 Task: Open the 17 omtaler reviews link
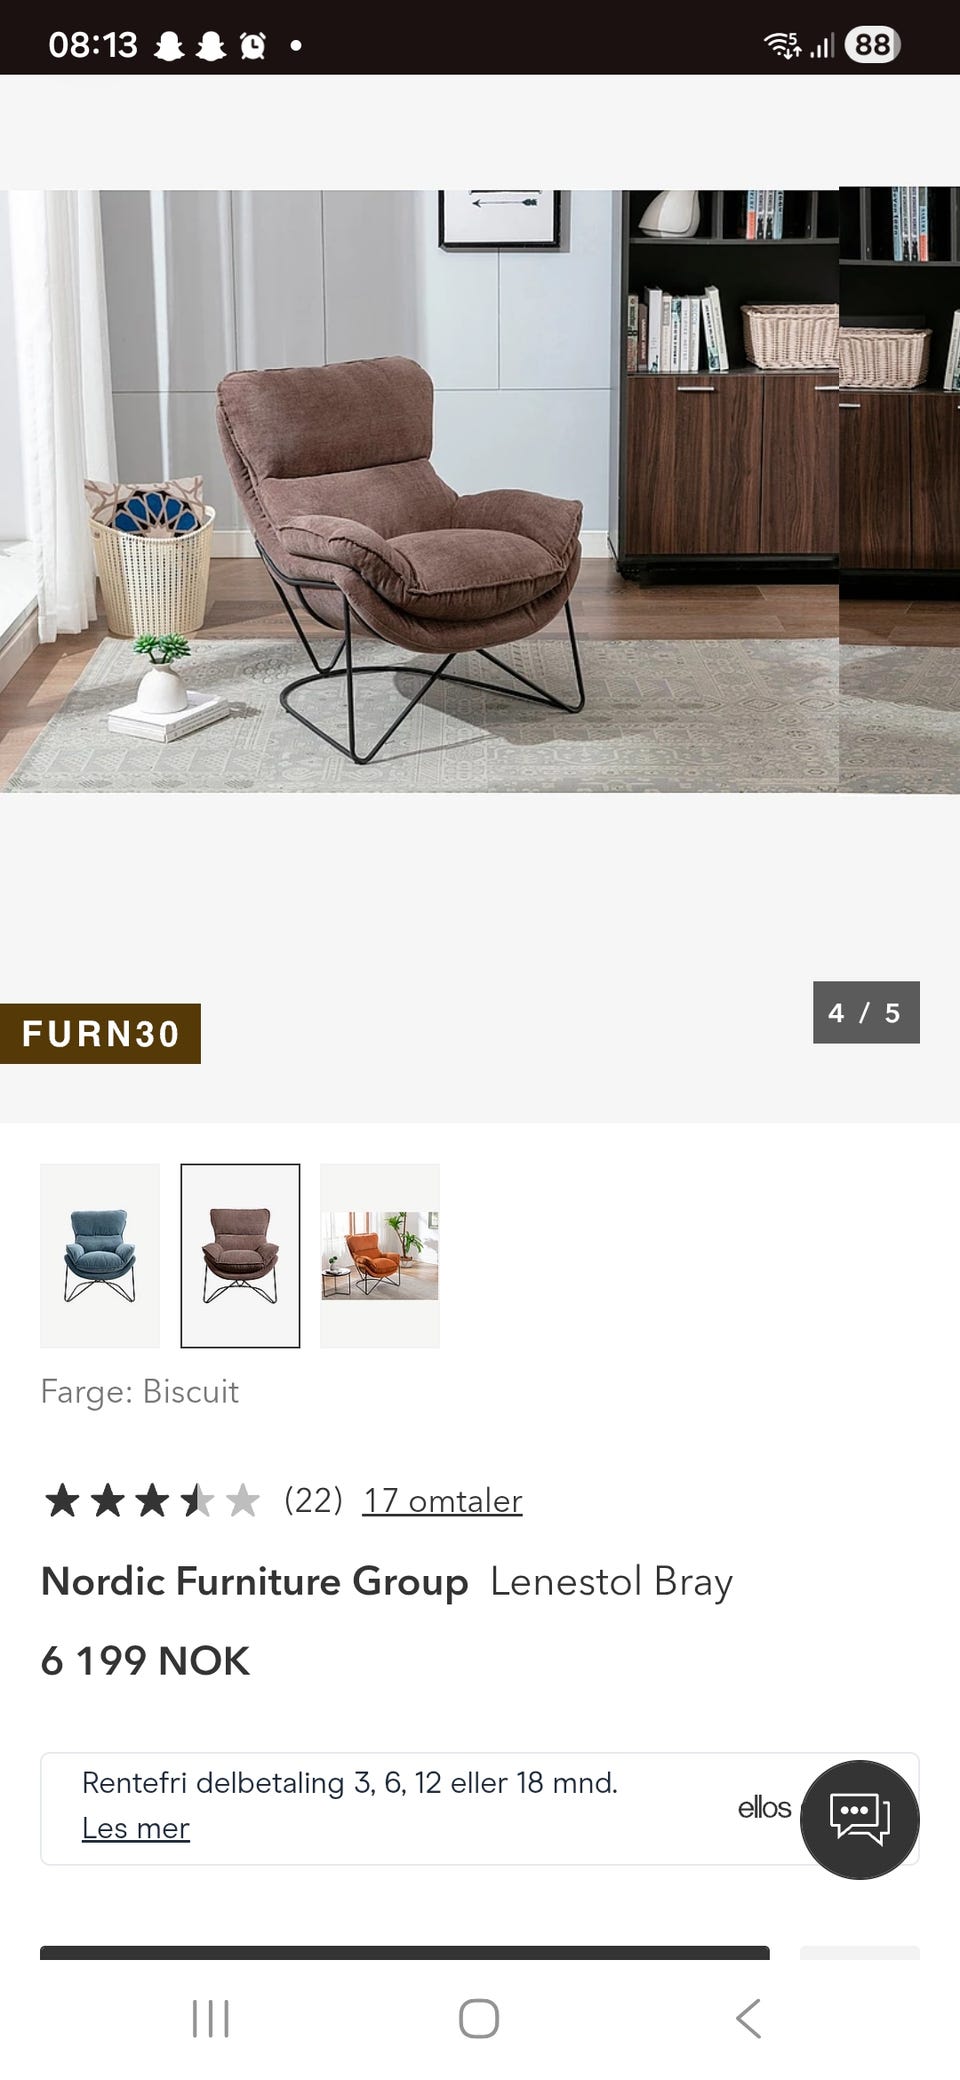[x=442, y=1500]
